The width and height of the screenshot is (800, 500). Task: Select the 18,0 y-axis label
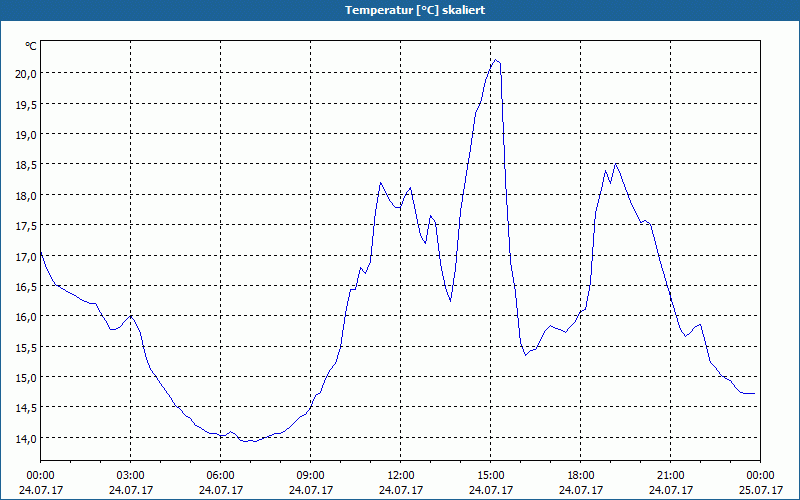point(26,195)
